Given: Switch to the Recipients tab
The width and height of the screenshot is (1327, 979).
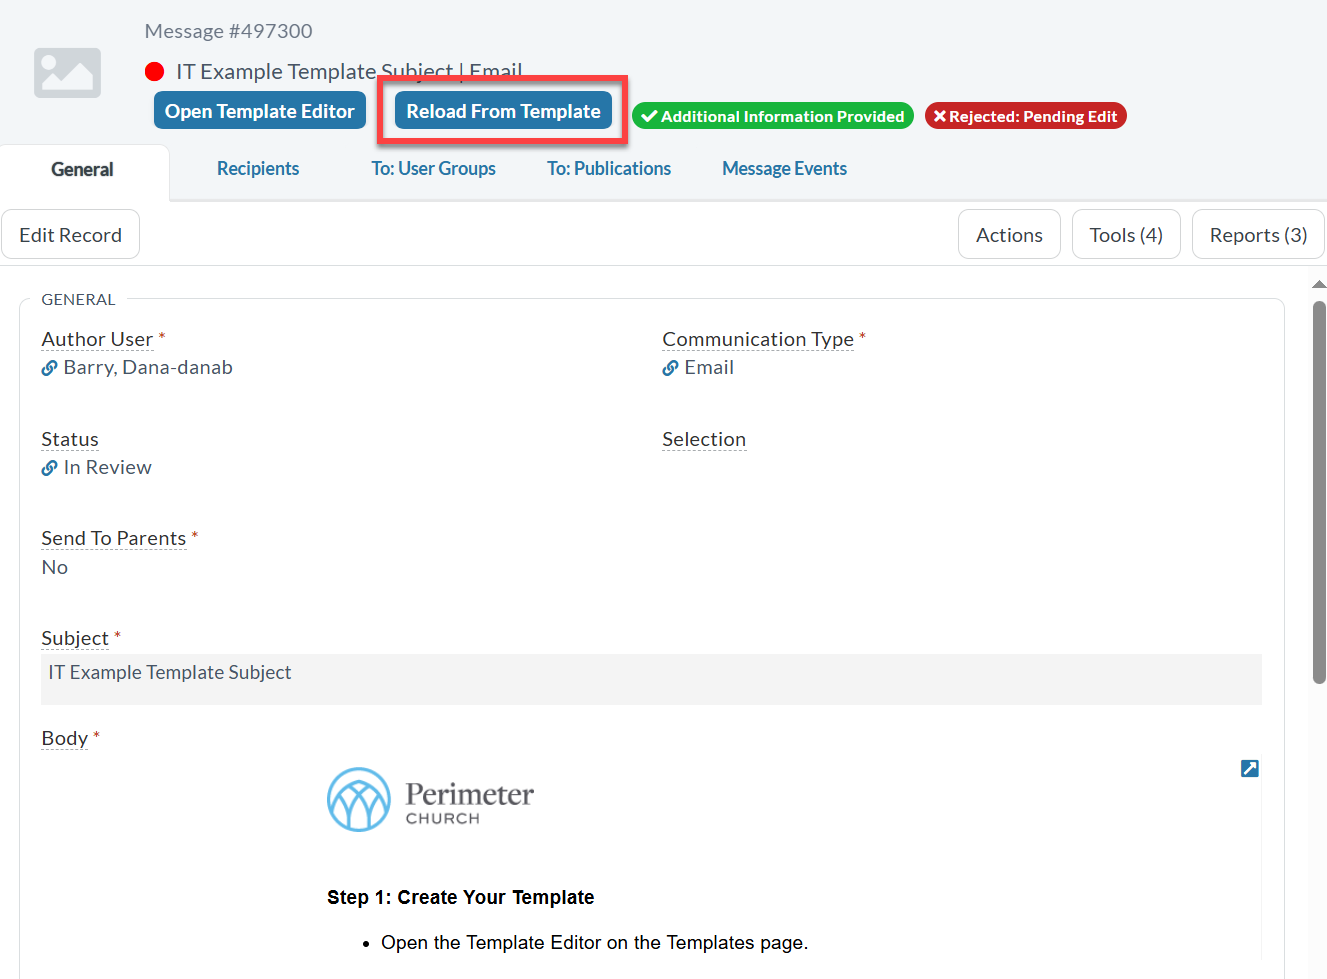Looking at the screenshot, I should click(x=258, y=169).
